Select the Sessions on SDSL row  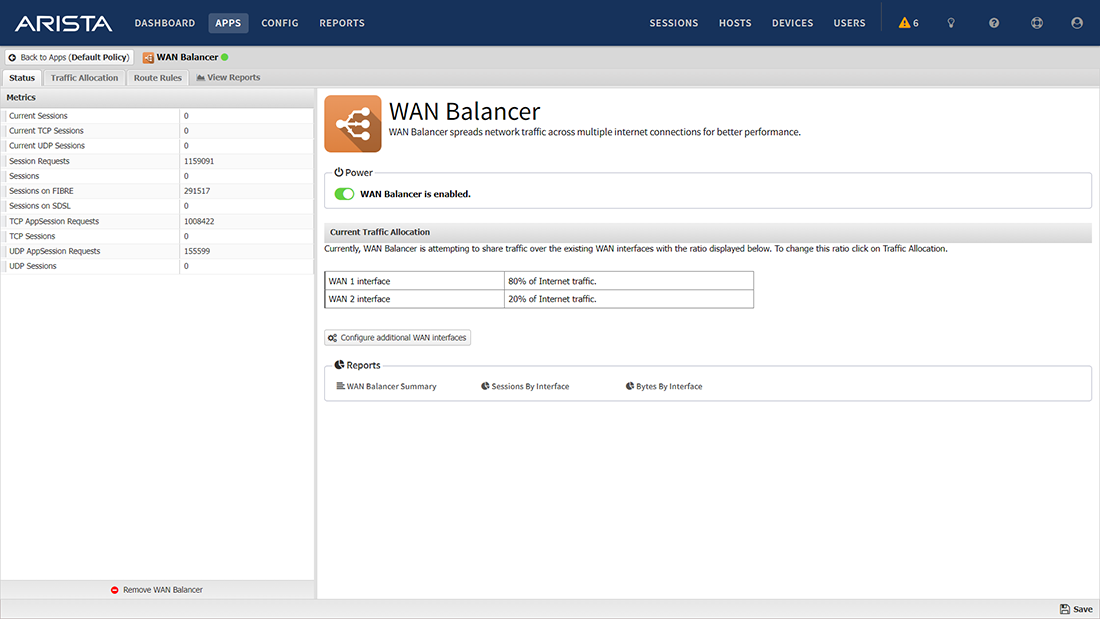point(157,206)
